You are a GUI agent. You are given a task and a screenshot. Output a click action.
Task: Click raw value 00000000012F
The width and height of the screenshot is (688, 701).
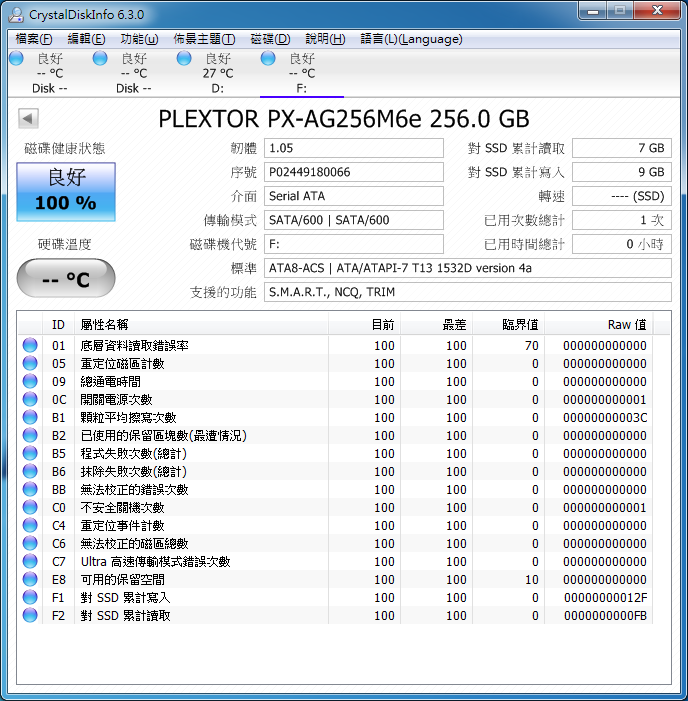[x=605, y=597]
